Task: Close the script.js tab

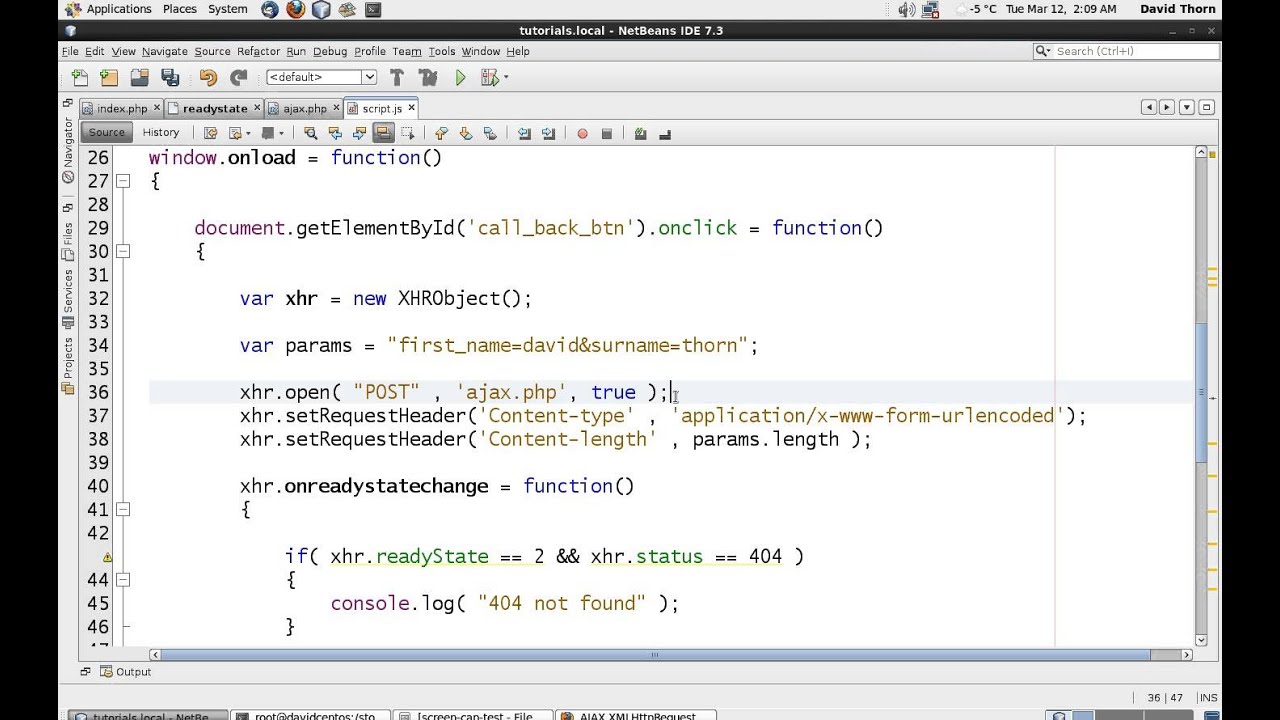Action: point(411,108)
